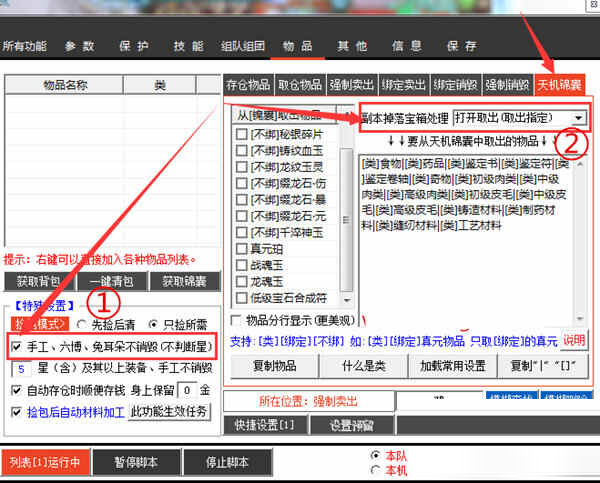
Task: Toggle 物品分行显示(更美观) checkbox
Action: tap(236, 320)
